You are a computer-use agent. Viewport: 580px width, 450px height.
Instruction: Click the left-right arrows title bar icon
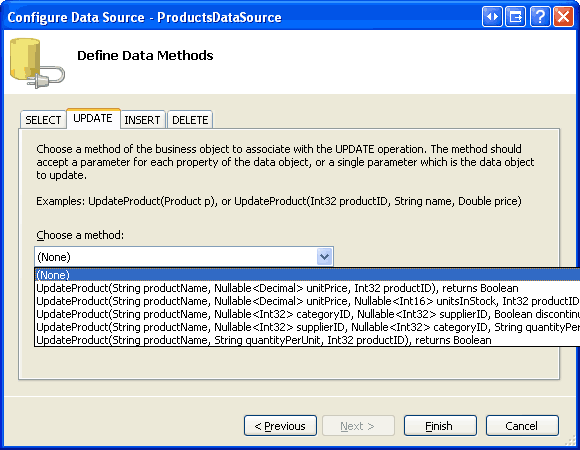point(492,17)
